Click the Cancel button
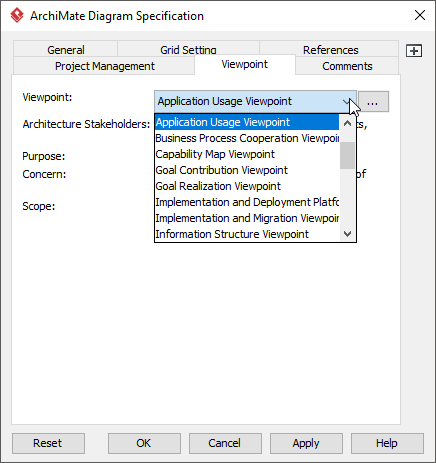This screenshot has width=436, height=463. click(x=225, y=443)
